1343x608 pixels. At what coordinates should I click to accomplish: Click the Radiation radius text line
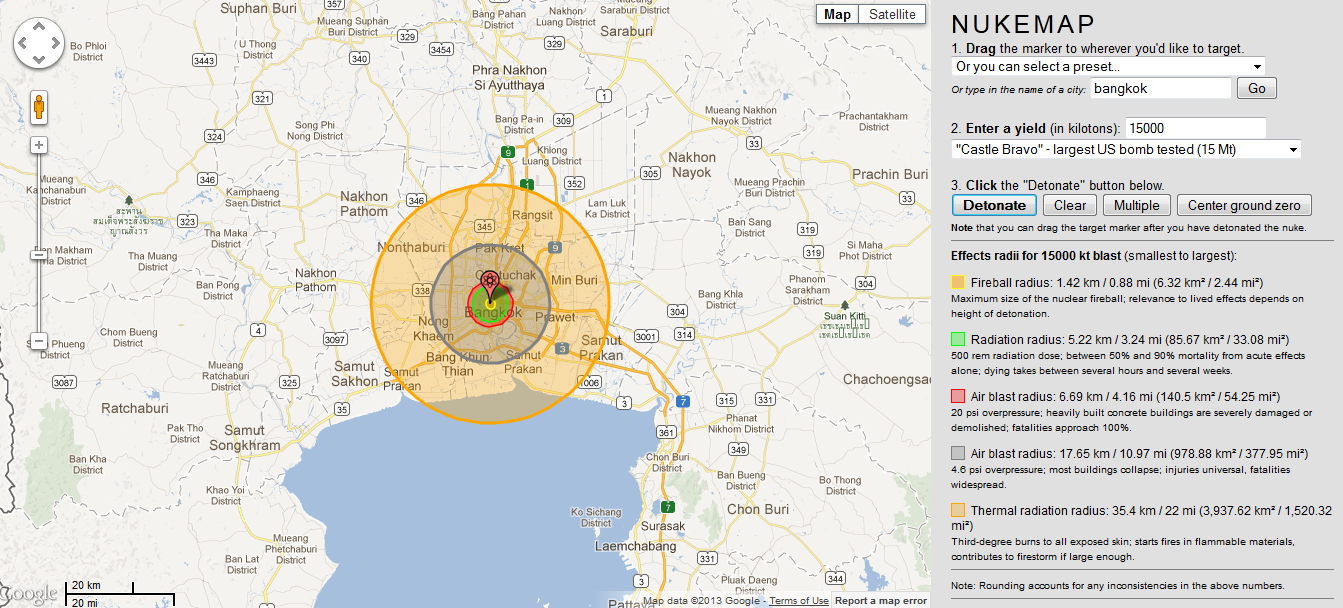coord(1130,340)
